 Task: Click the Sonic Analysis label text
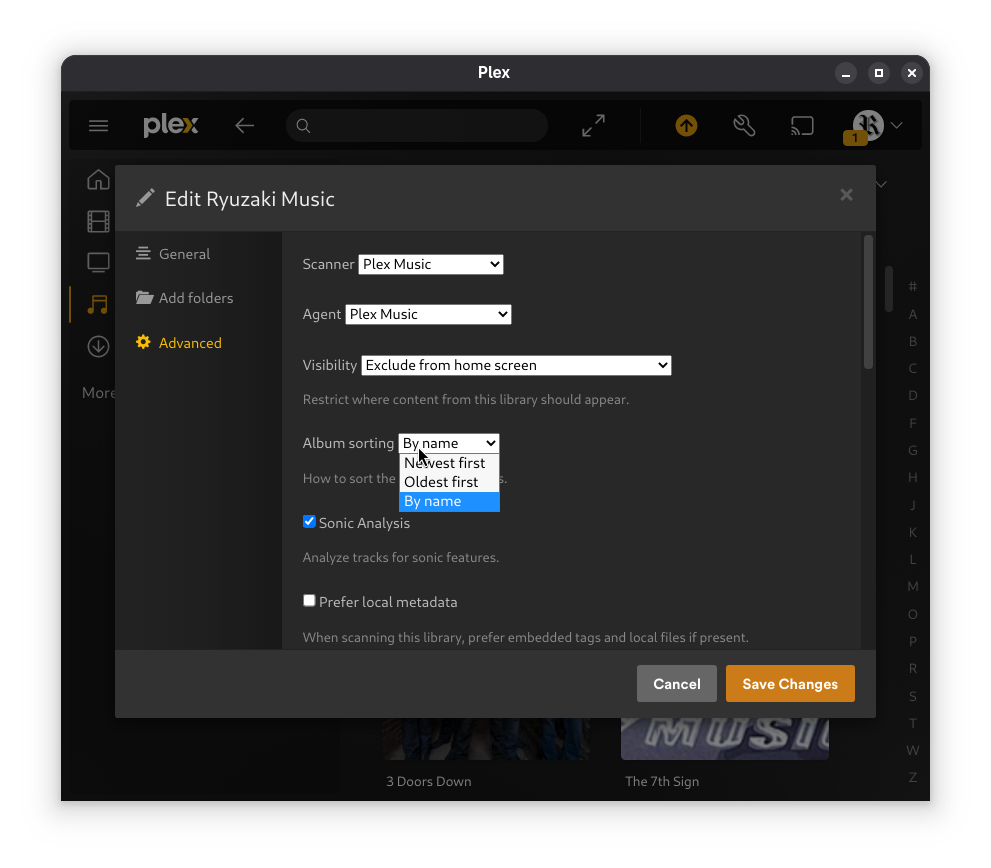364,523
